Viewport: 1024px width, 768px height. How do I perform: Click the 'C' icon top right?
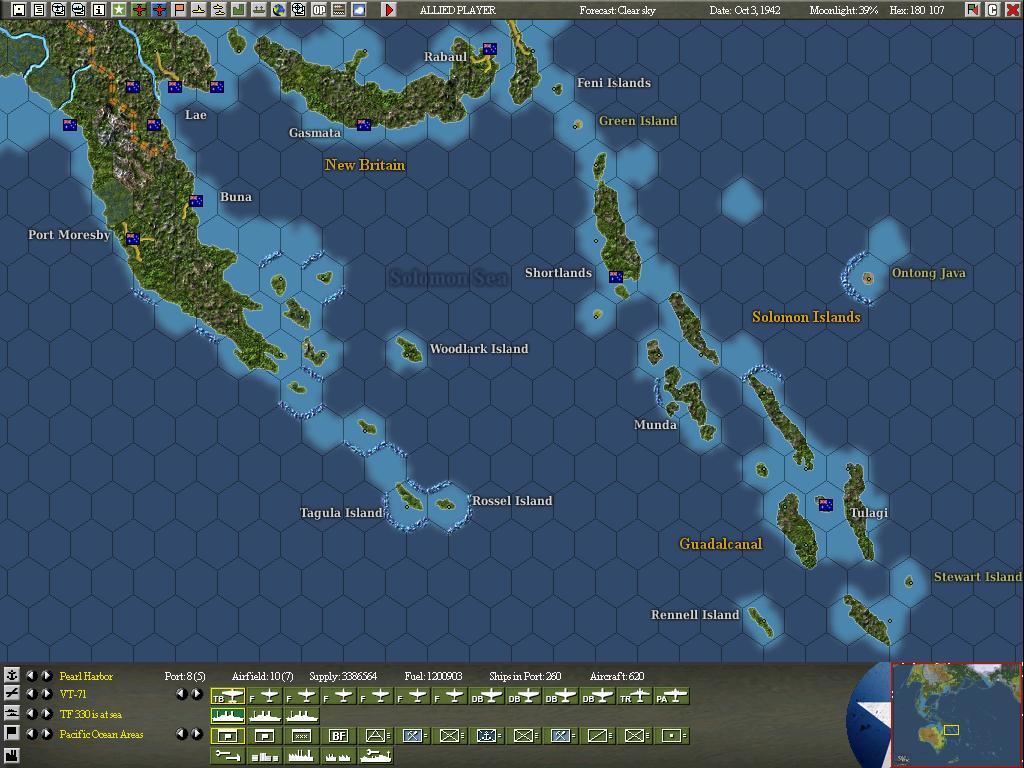point(993,10)
